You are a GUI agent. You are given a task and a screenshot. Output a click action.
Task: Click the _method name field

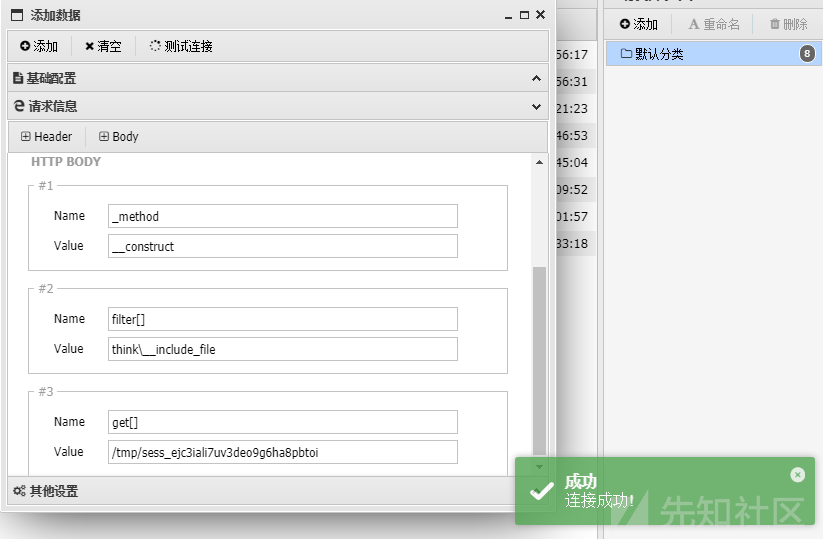point(282,216)
